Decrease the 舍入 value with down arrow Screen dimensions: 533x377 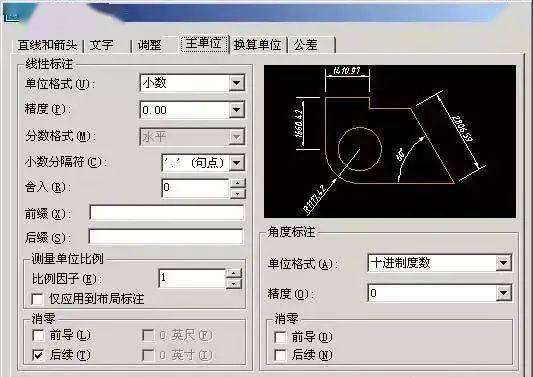point(237,193)
